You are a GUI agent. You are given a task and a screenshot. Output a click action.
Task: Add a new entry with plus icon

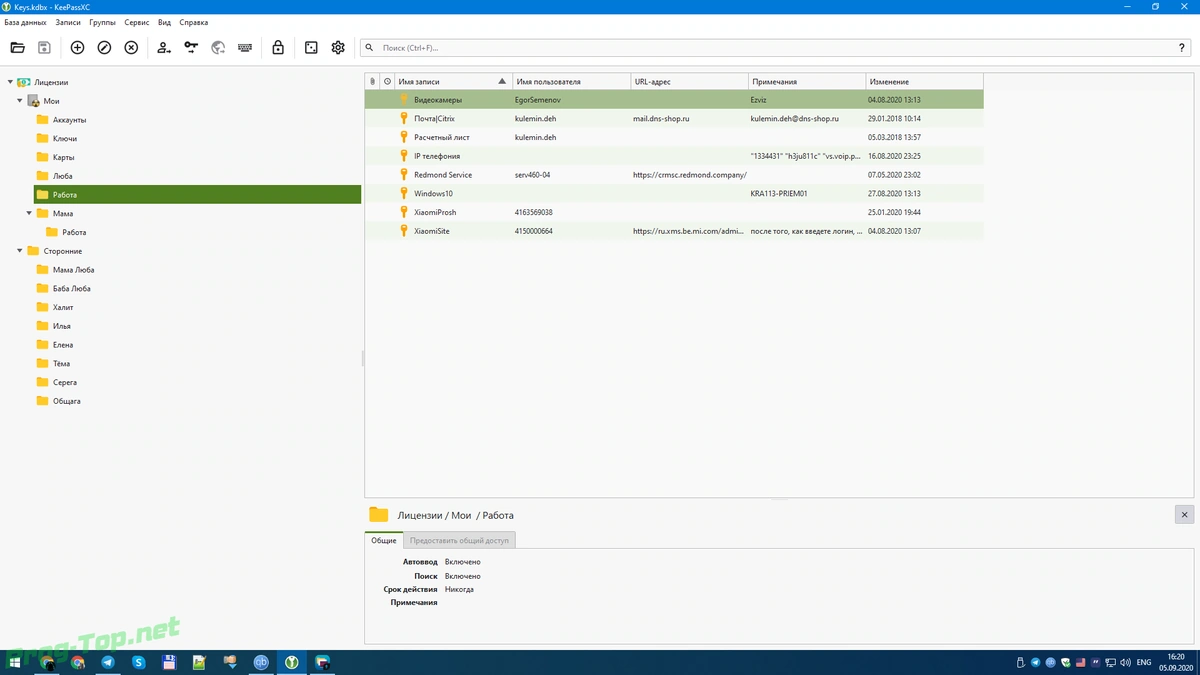77,48
